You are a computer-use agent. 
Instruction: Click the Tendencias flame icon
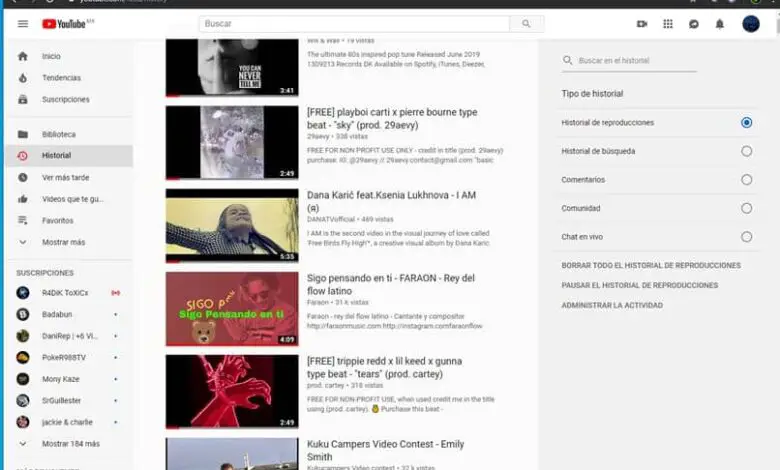point(23,78)
